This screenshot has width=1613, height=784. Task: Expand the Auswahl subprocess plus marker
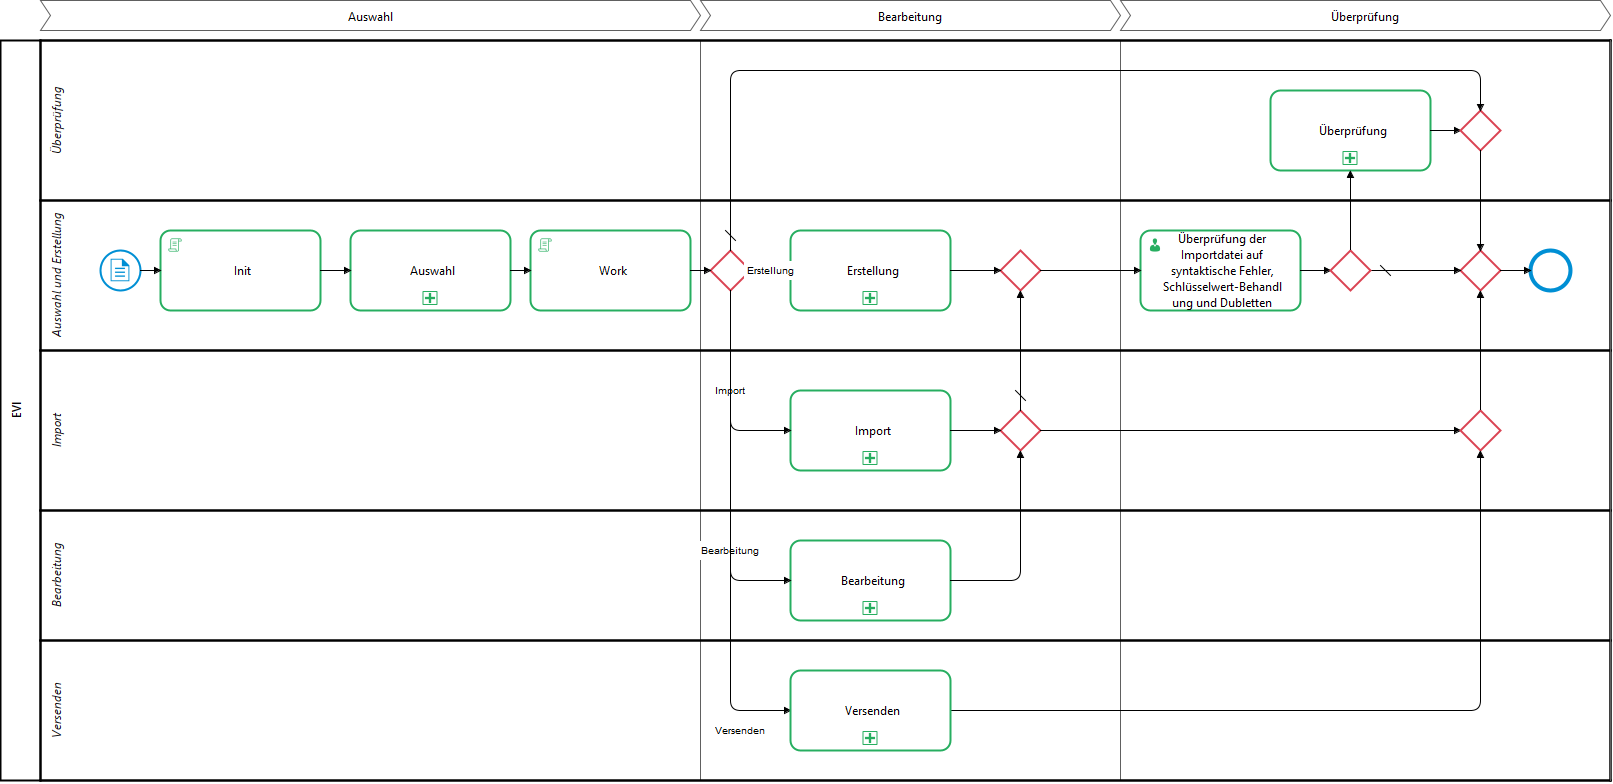(430, 298)
